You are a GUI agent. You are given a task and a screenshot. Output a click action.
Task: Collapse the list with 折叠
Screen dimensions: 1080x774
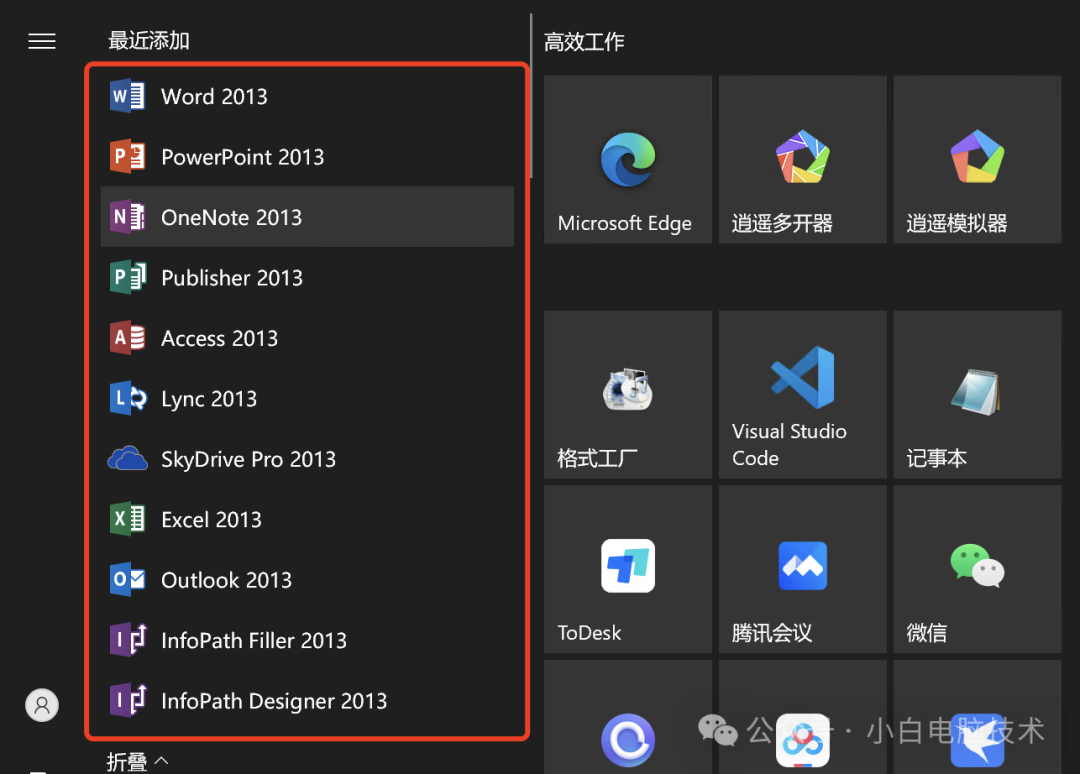137,762
